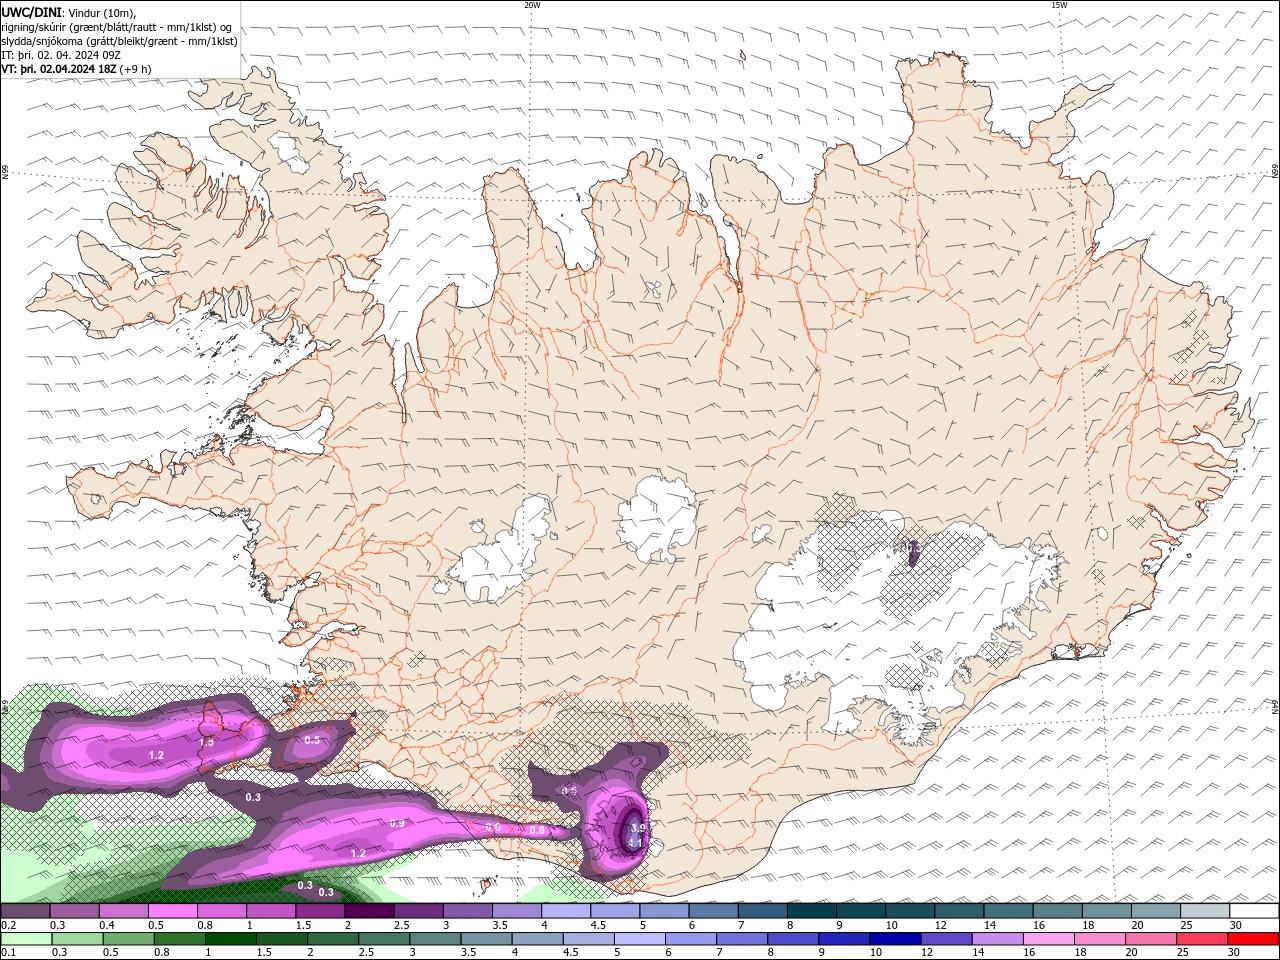Pick the red swatch above 30 in rain legend
The image size is (1280, 960).
click(1255, 939)
